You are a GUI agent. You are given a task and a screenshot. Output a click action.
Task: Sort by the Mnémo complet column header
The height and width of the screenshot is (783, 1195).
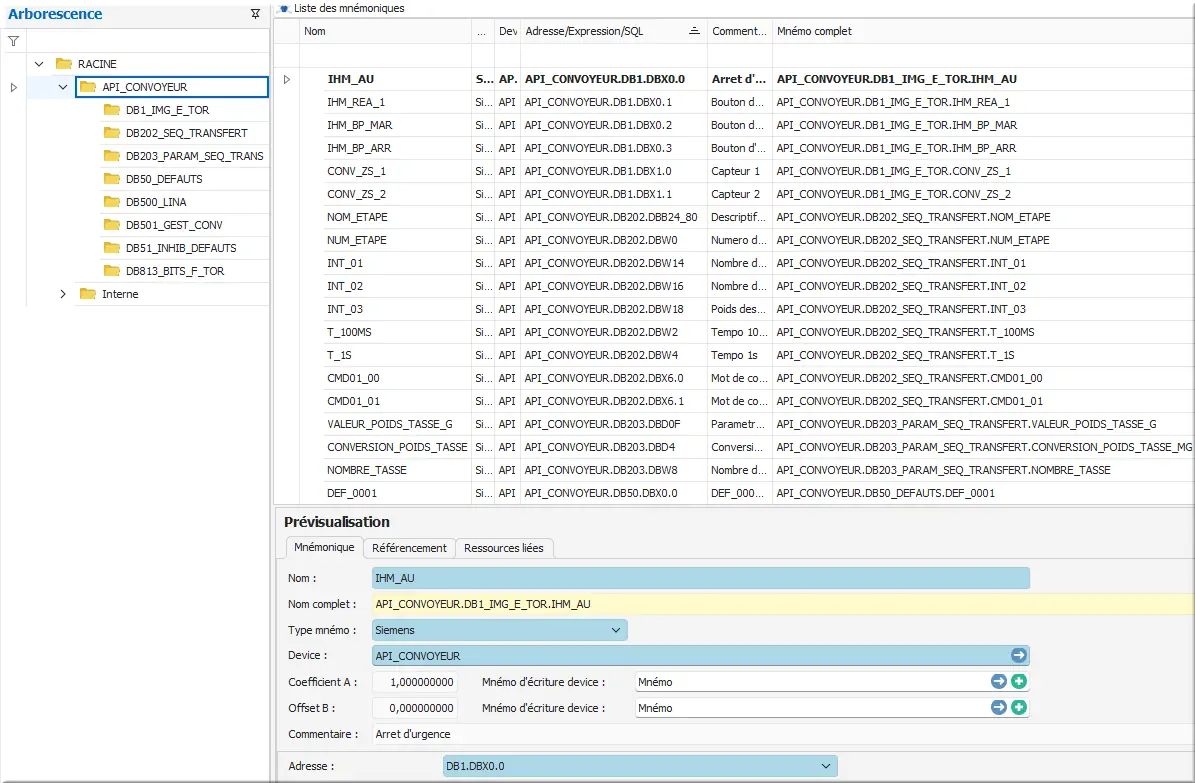coord(982,31)
